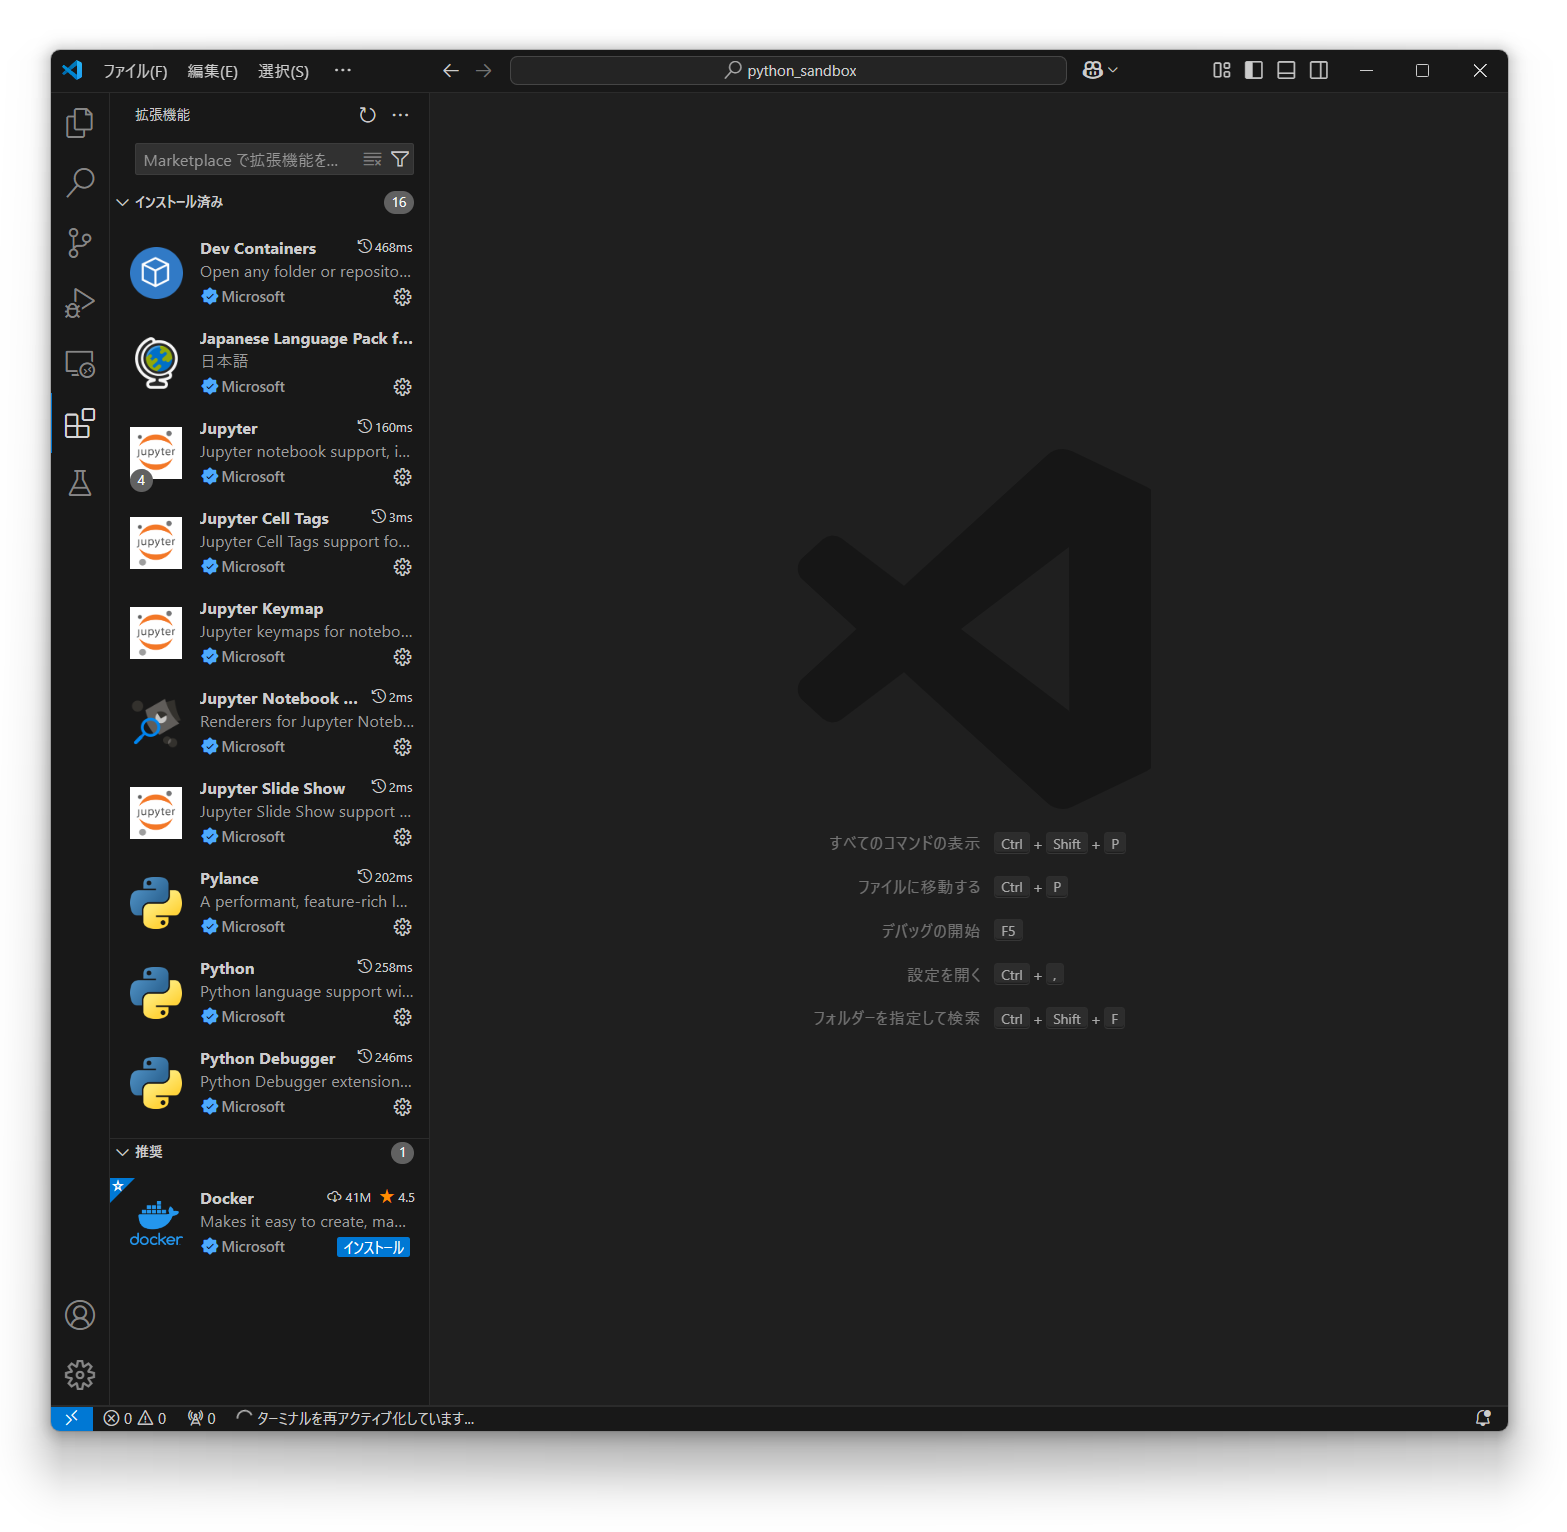Open the Copilot dropdown in the title bar

point(1098,70)
